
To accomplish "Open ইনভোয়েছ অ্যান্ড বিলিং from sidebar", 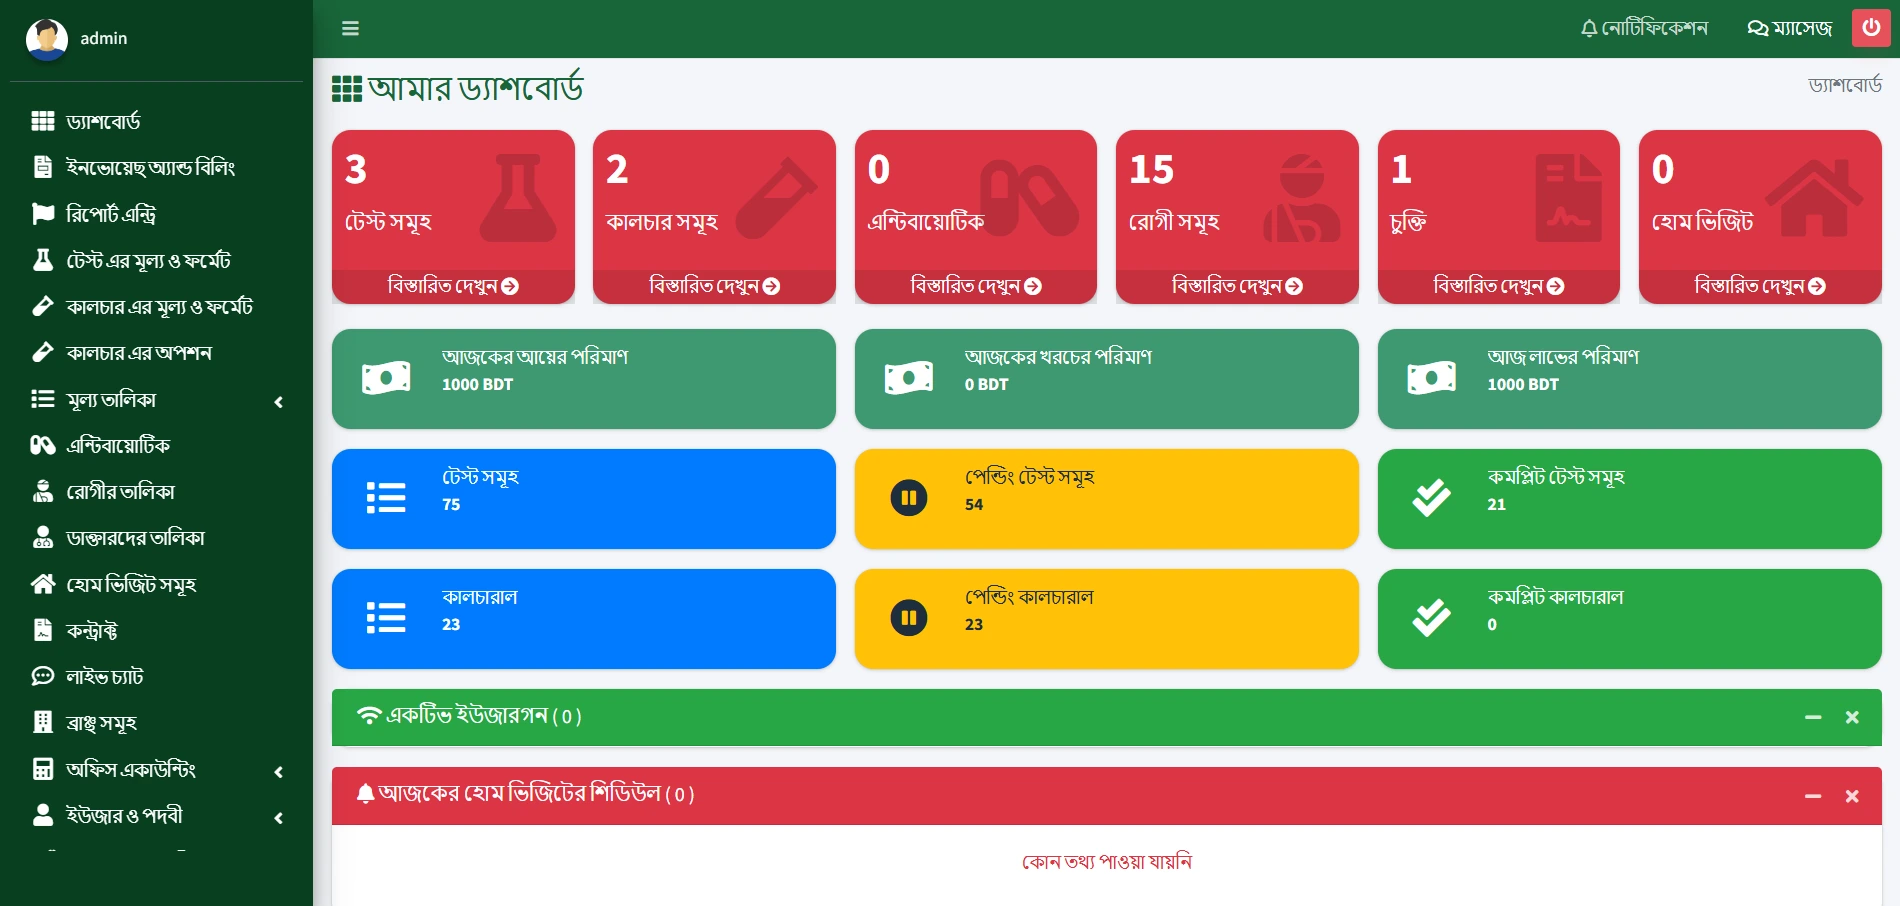I will 150,167.
